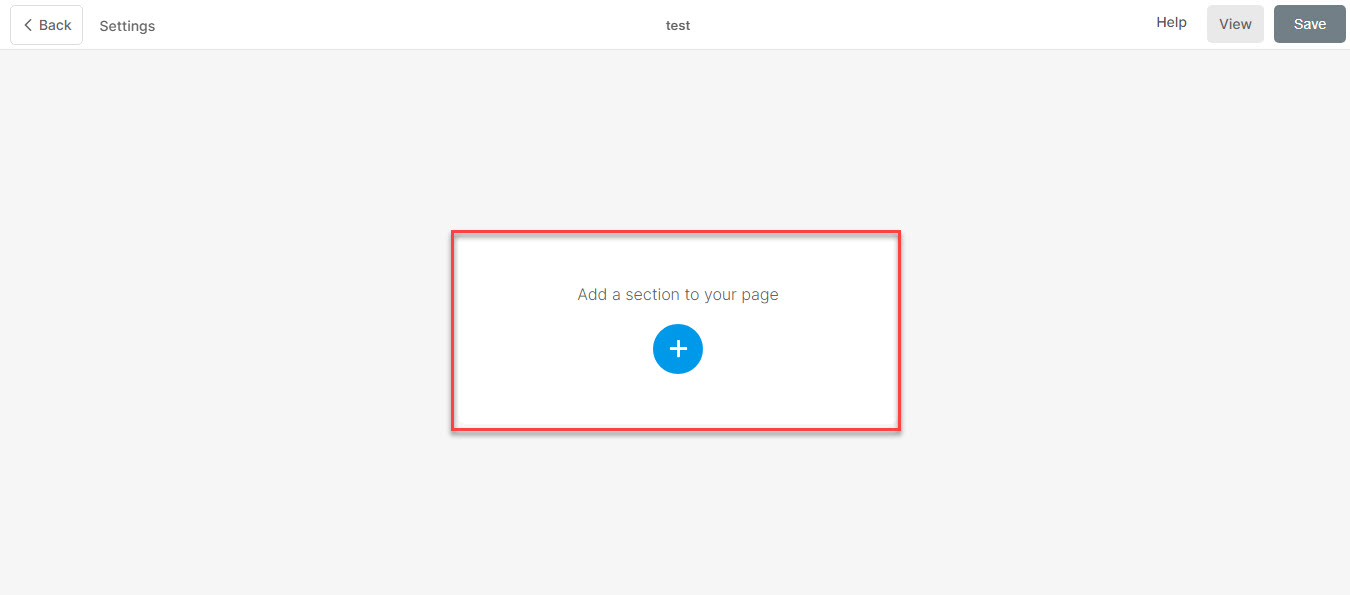
Task: Click the left chevron arrow in Back button
Action: [x=28, y=25]
